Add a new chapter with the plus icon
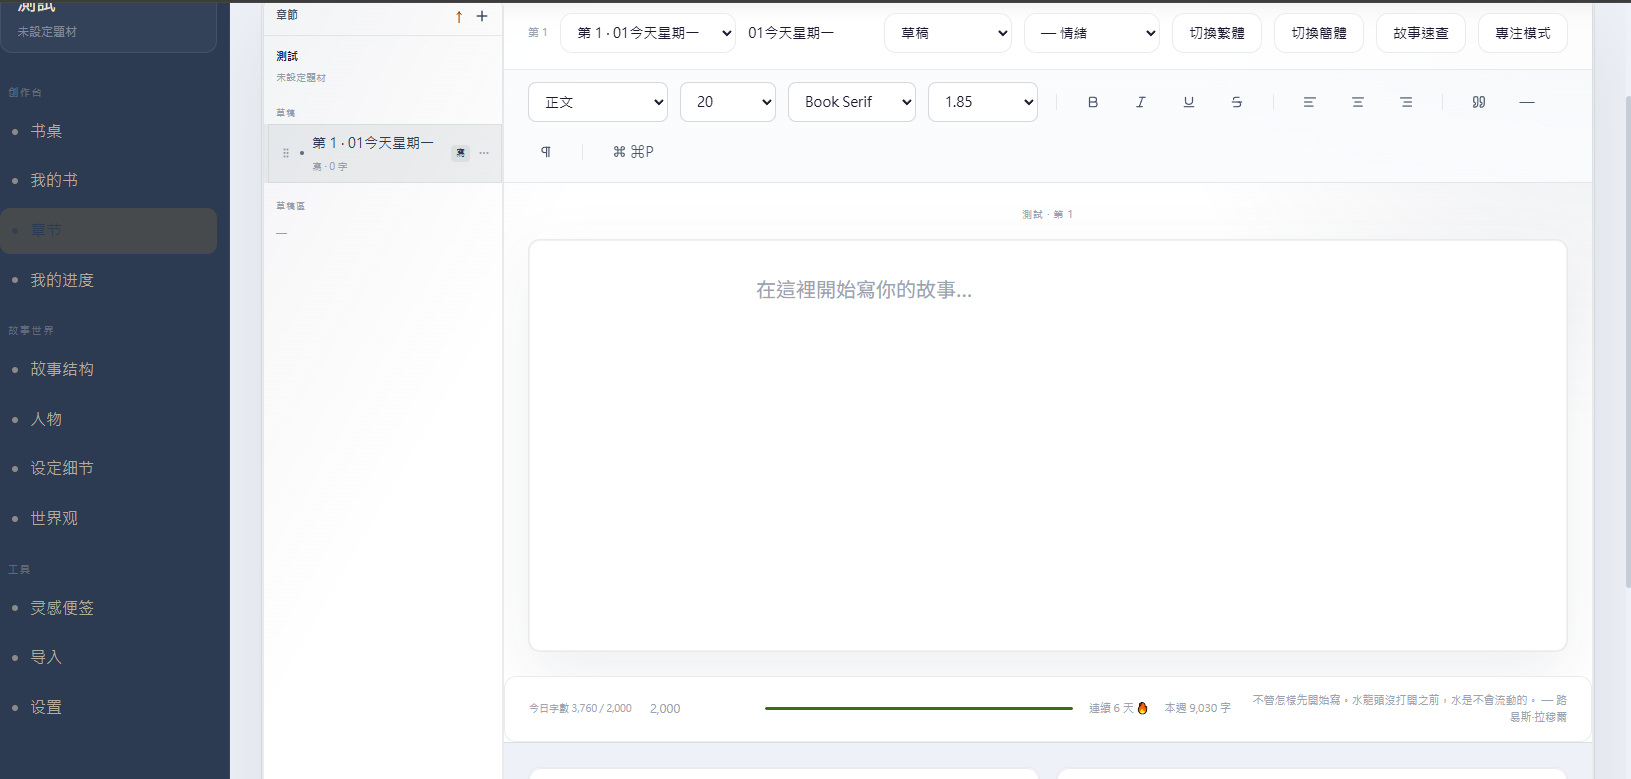The height and width of the screenshot is (779, 1631). pyautogui.click(x=482, y=16)
